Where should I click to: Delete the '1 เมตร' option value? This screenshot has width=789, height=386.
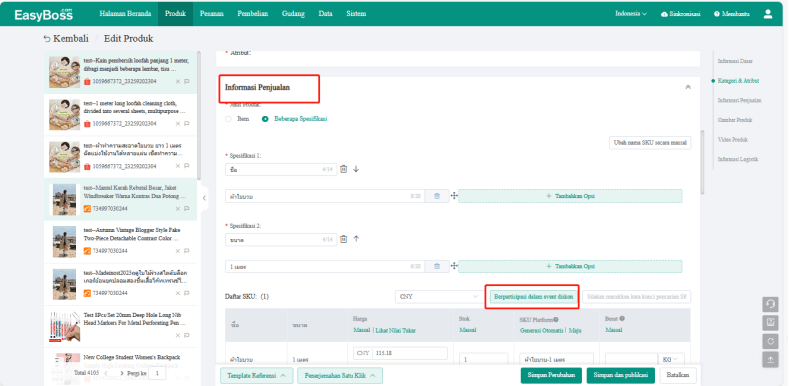[x=437, y=266]
